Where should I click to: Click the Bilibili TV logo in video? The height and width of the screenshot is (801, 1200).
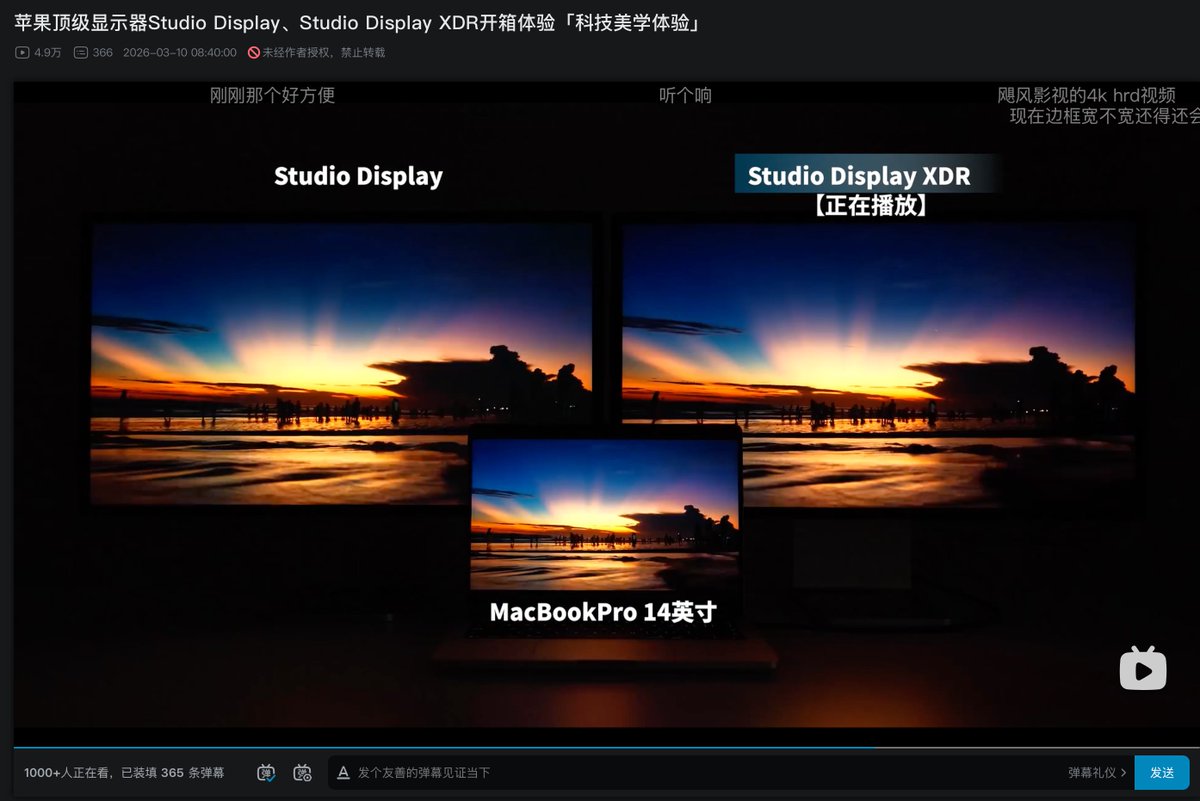(1143, 668)
